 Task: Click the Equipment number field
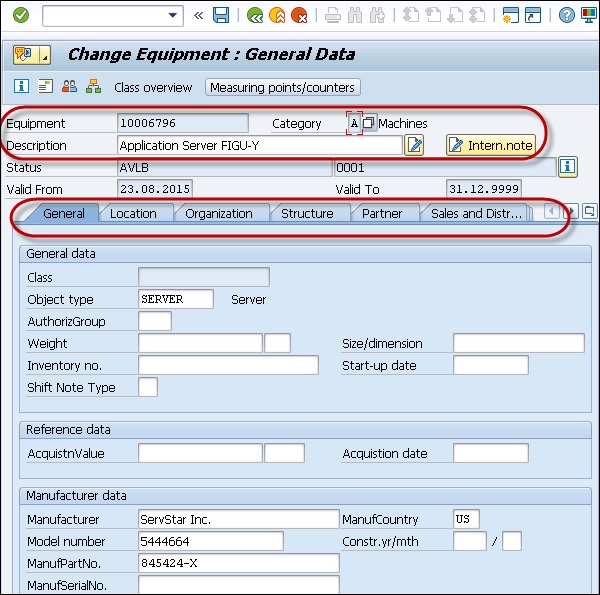[x=183, y=123]
